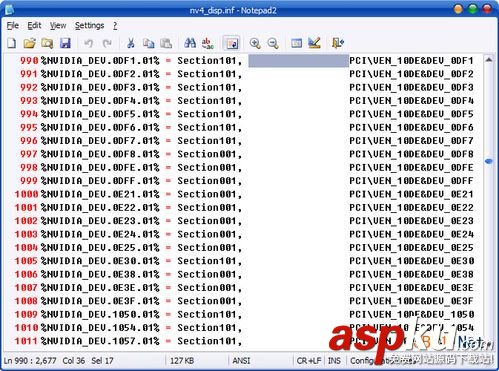
Task: Open the Replace text tool
Action: pos(208,43)
